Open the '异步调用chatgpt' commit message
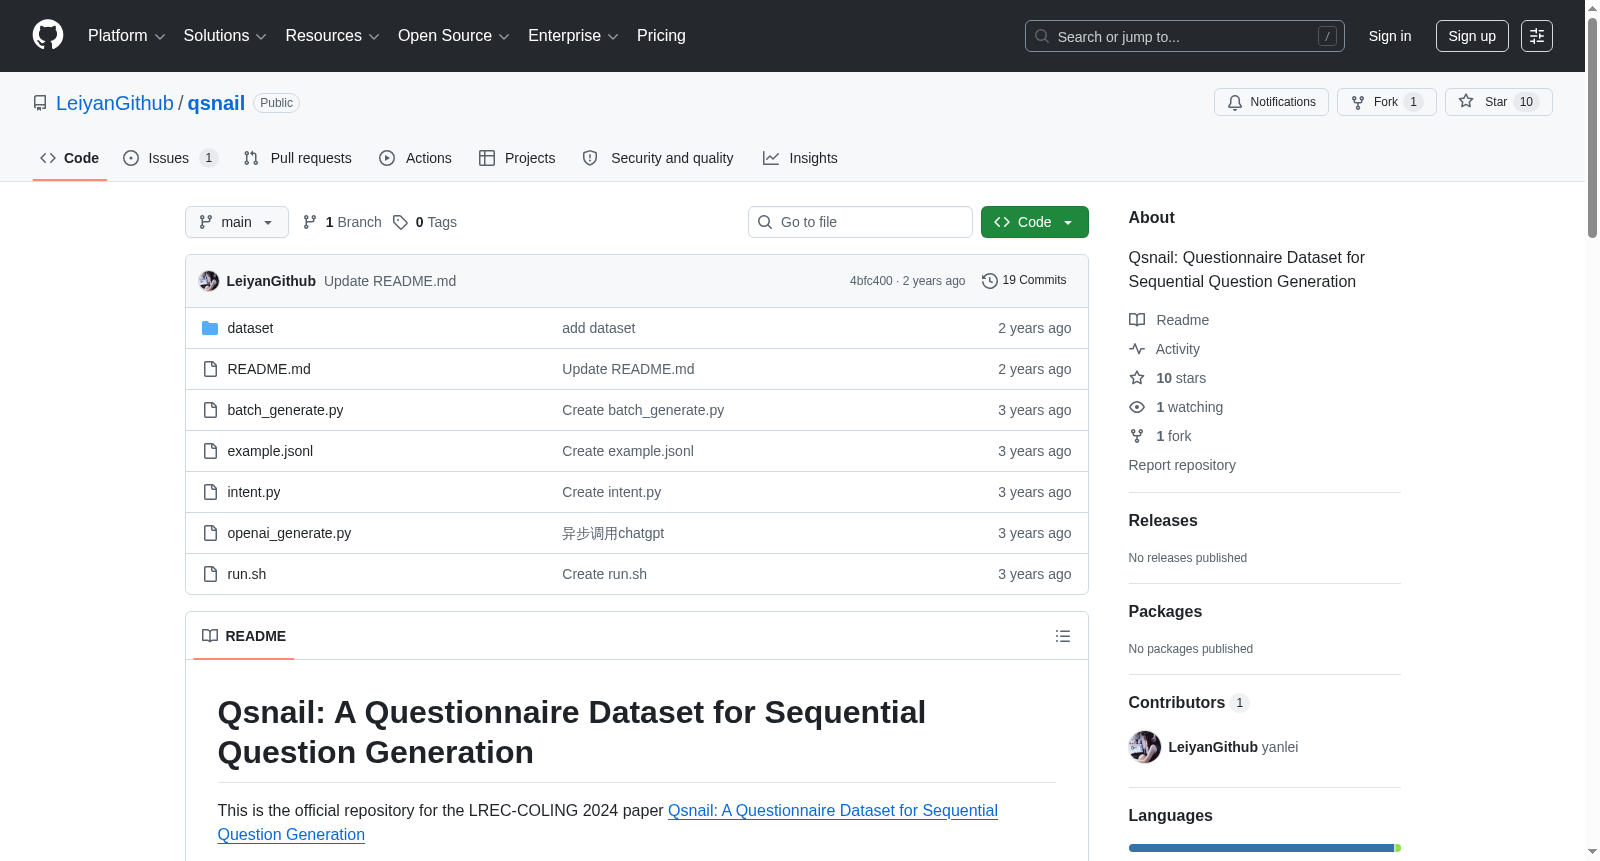 pyautogui.click(x=613, y=533)
